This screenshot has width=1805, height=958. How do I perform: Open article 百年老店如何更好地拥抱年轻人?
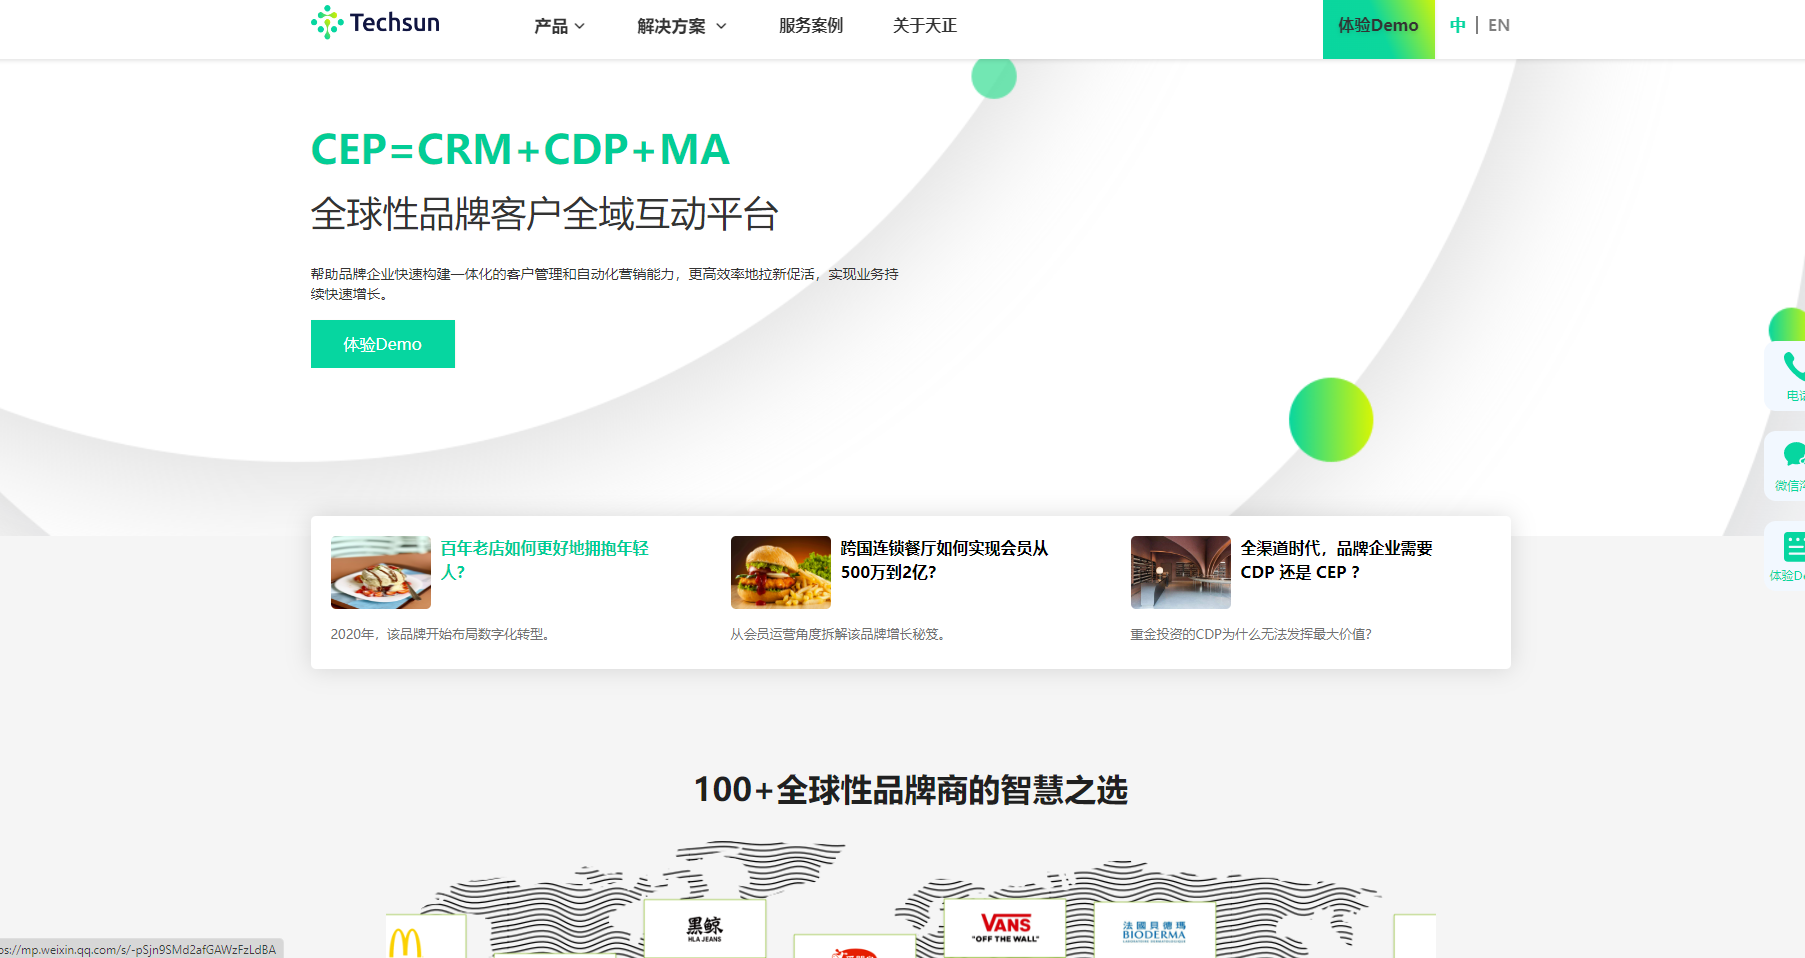tap(544, 560)
